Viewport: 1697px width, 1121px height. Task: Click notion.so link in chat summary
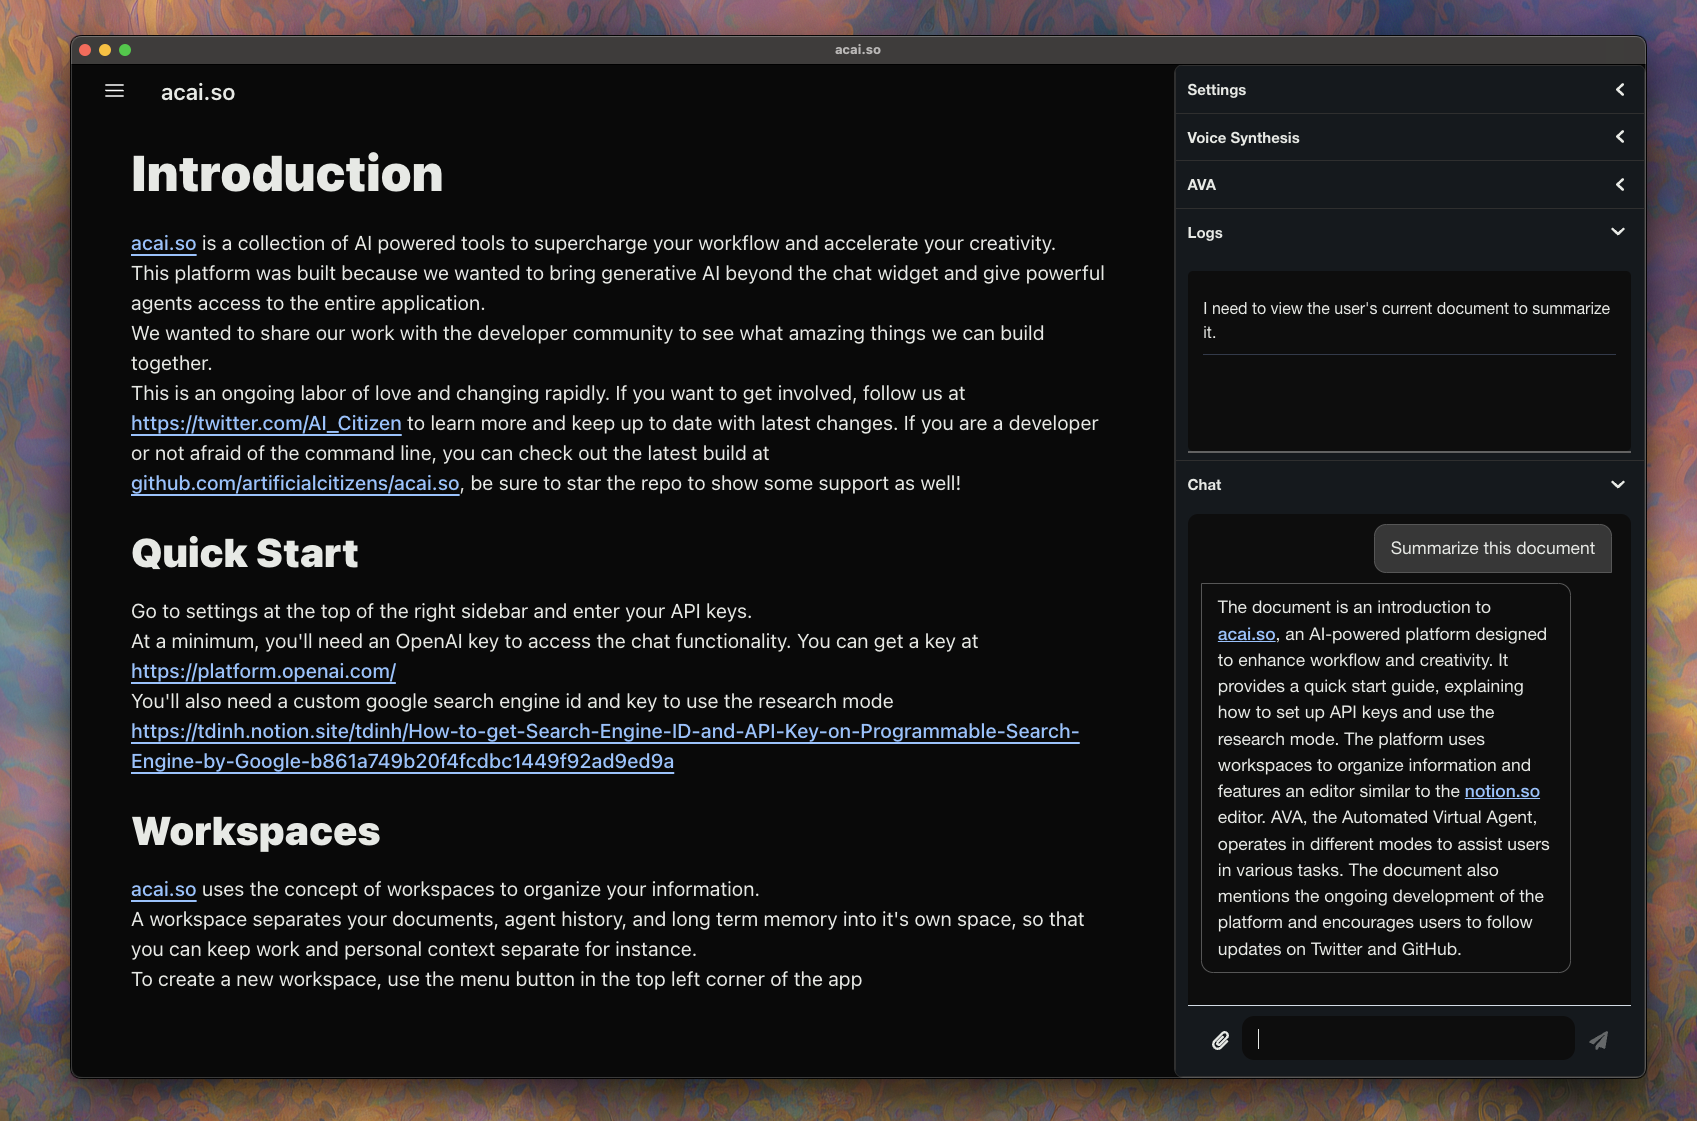pyautogui.click(x=1502, y=791)
